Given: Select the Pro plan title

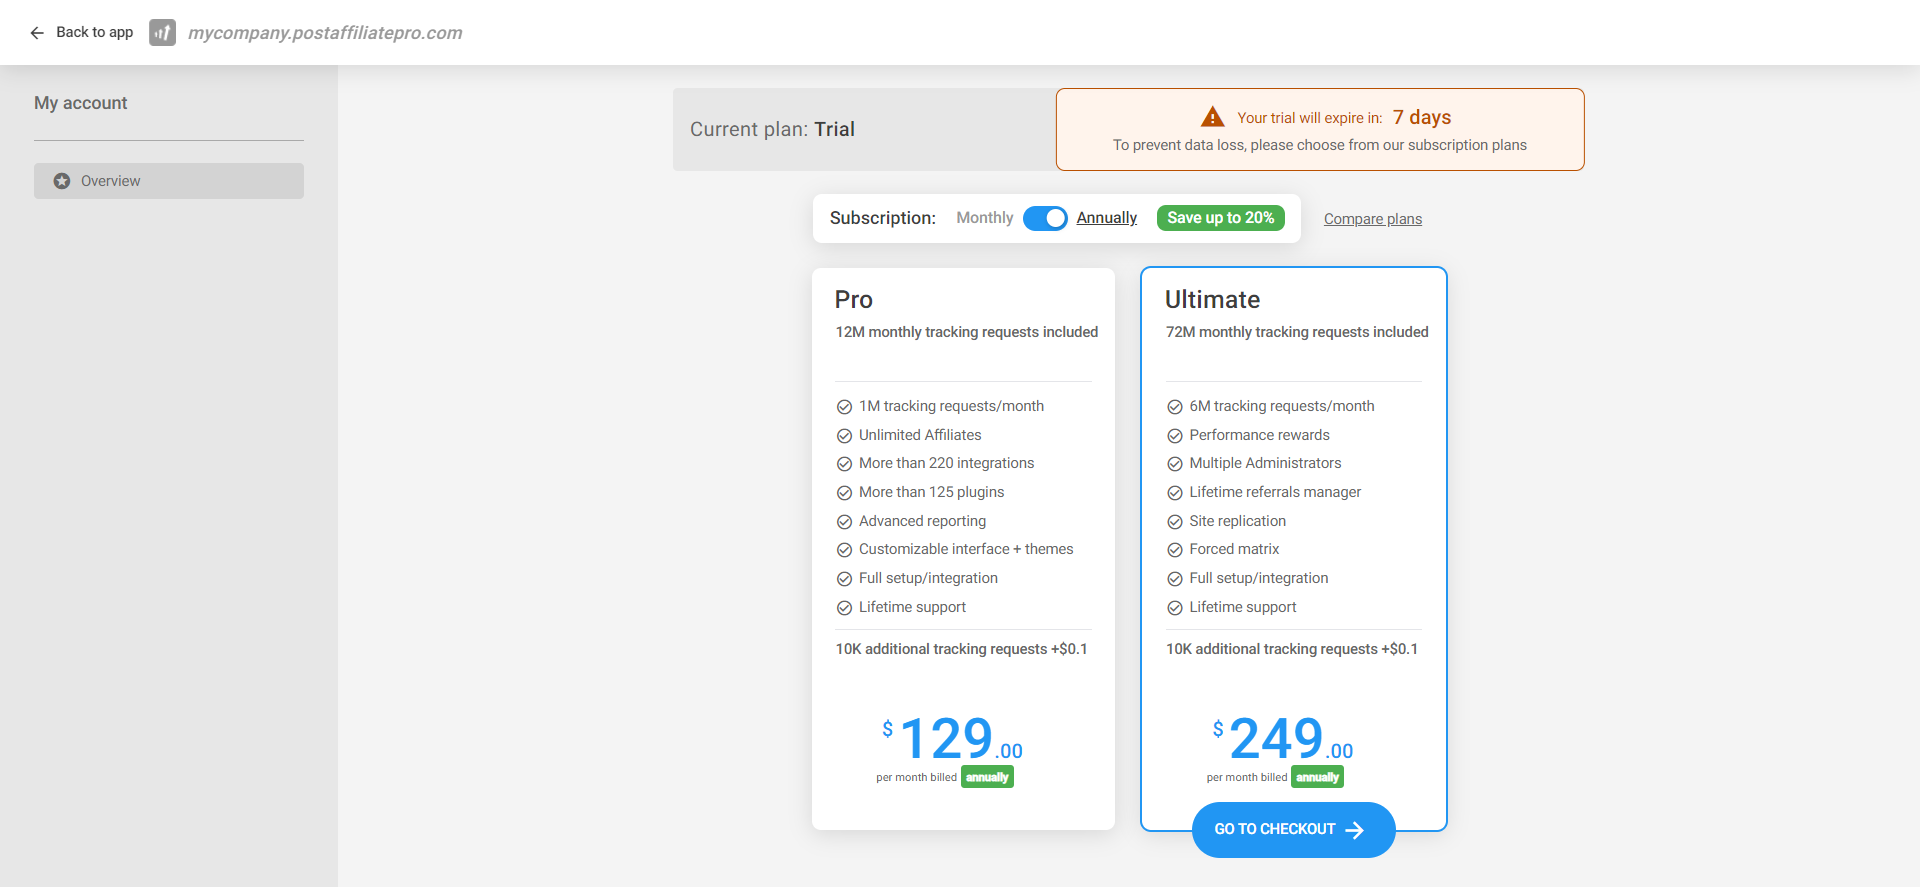Looking at the screenshot, I should [853, 300].
